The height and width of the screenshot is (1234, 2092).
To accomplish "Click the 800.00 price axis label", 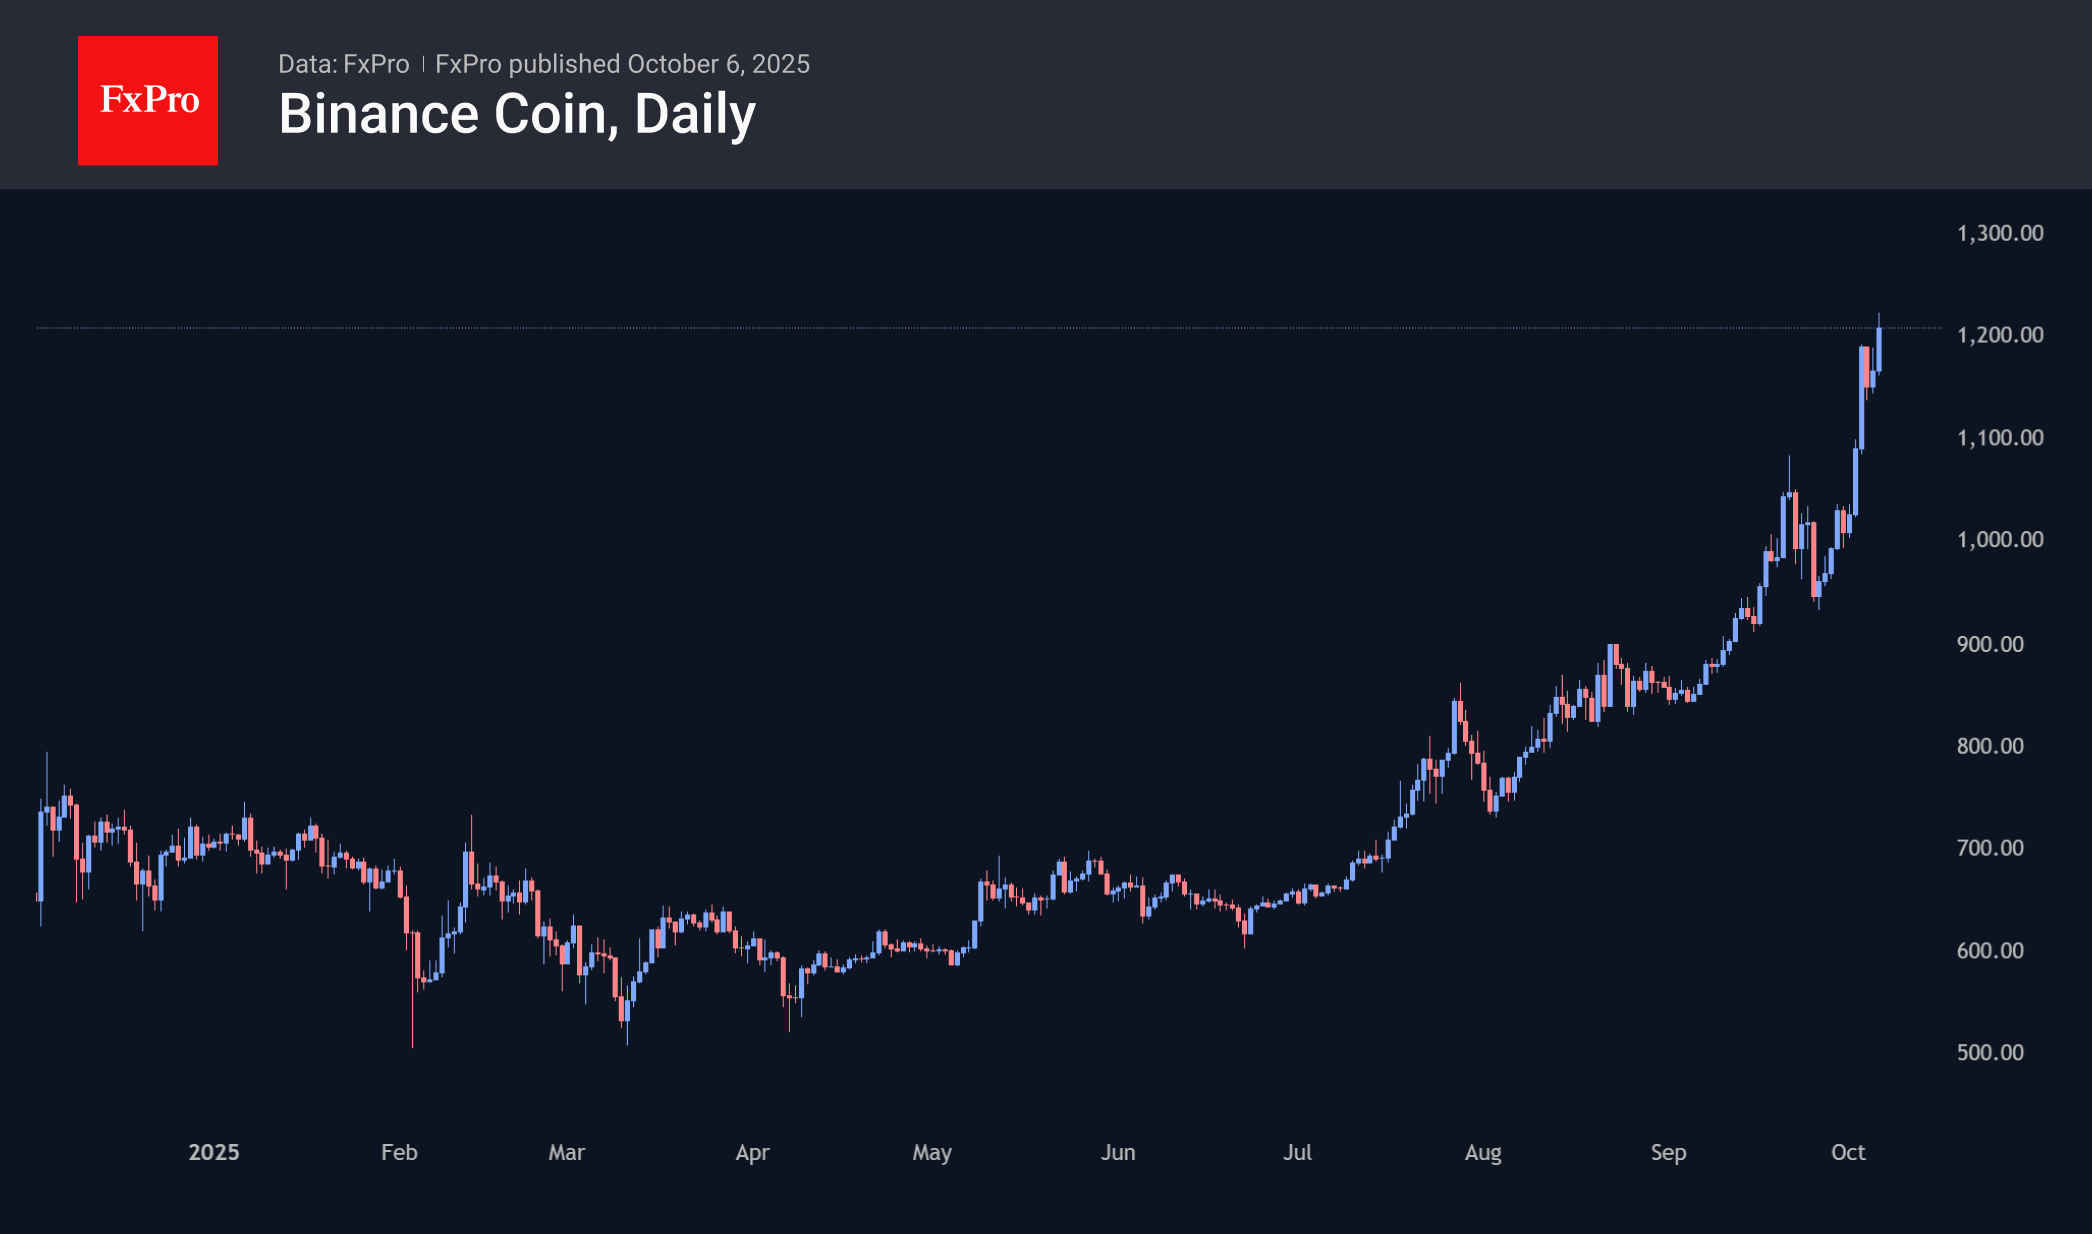I will (1989, 746).
